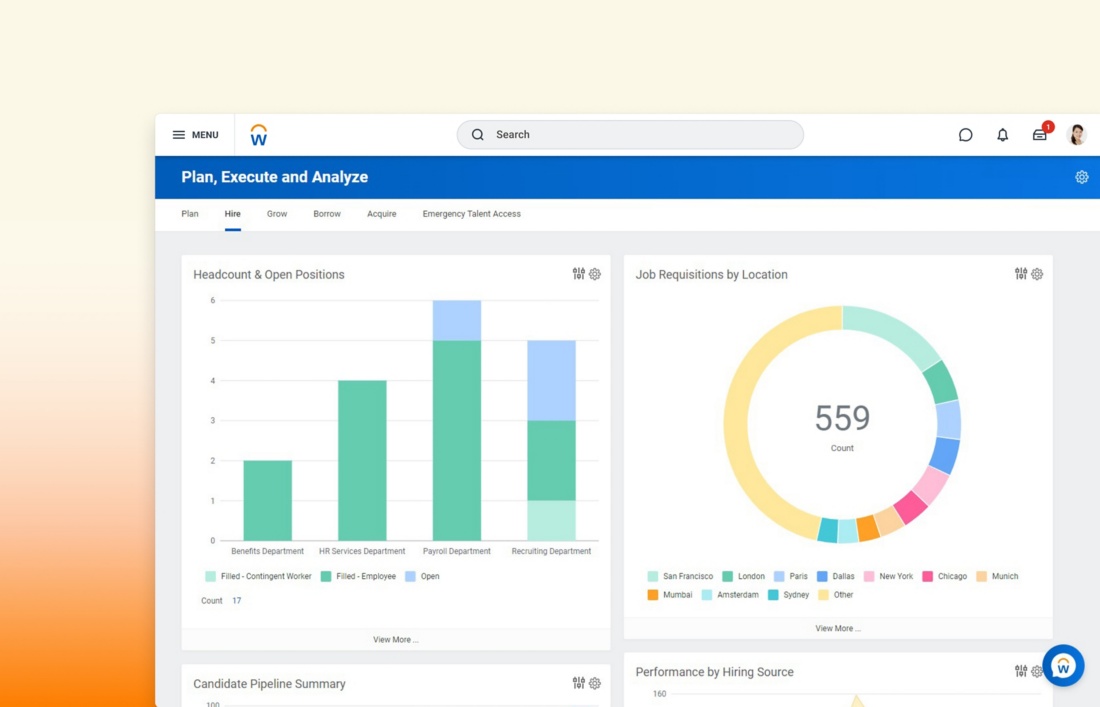Click the count value 17 link
1100x707 pixels.
(237, 601)
